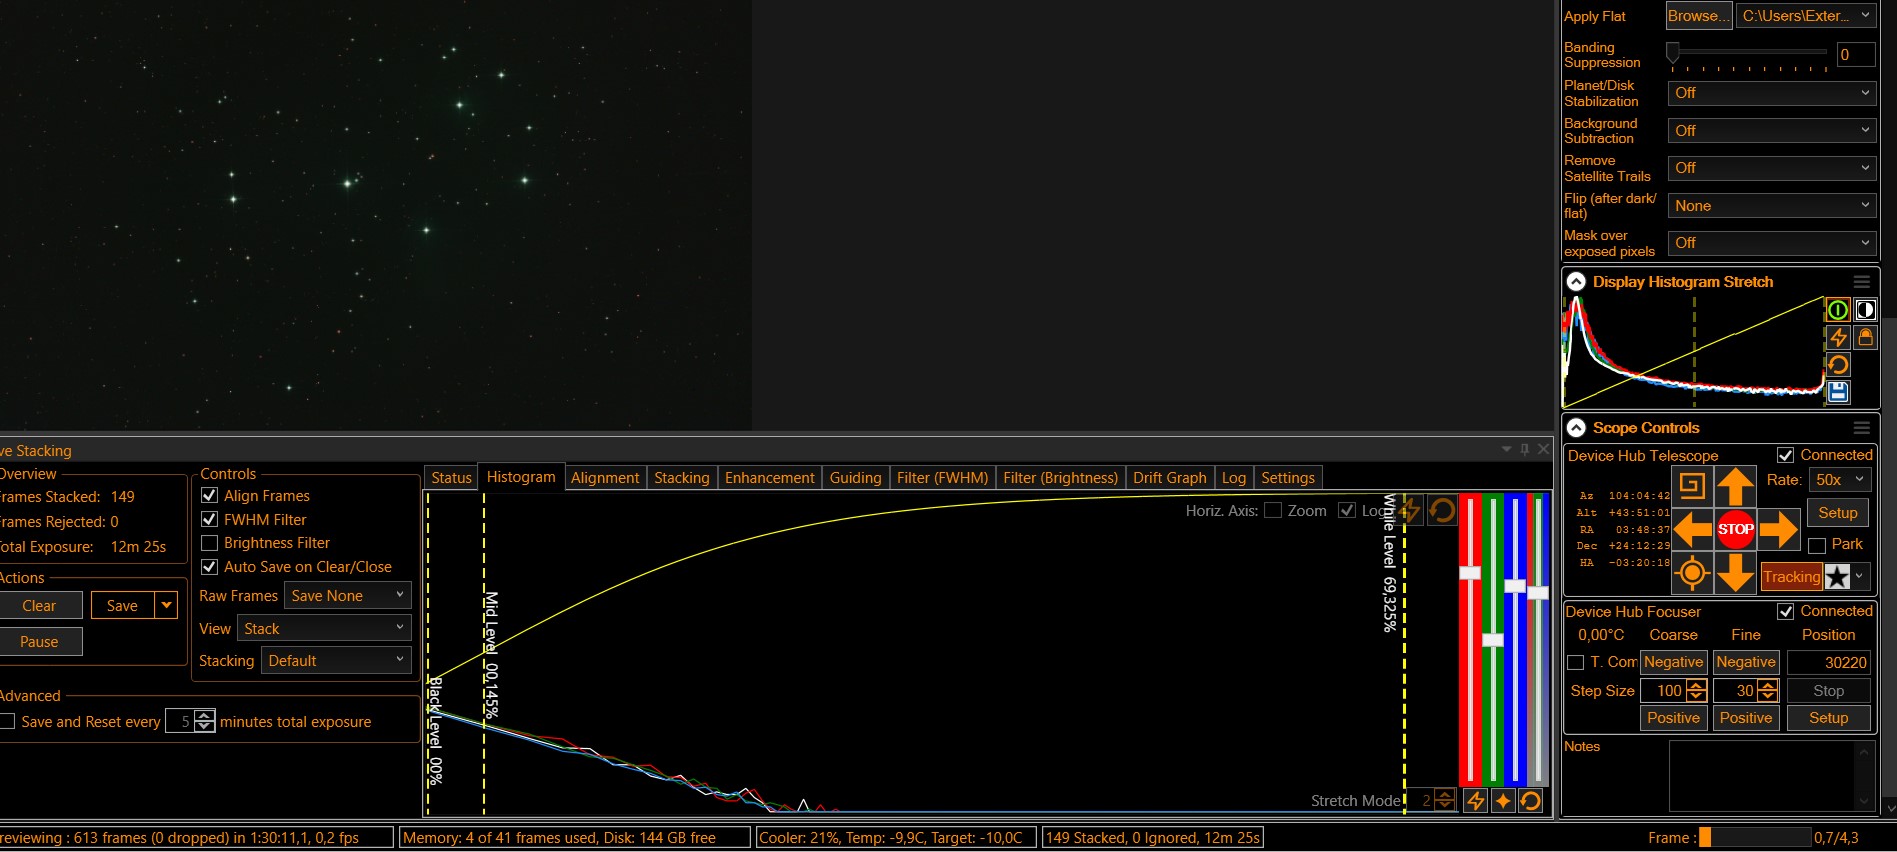Screen dimensions: 1897x852
Task: Click reset arrow icon below color sliders
Action: coord(1530,801)
